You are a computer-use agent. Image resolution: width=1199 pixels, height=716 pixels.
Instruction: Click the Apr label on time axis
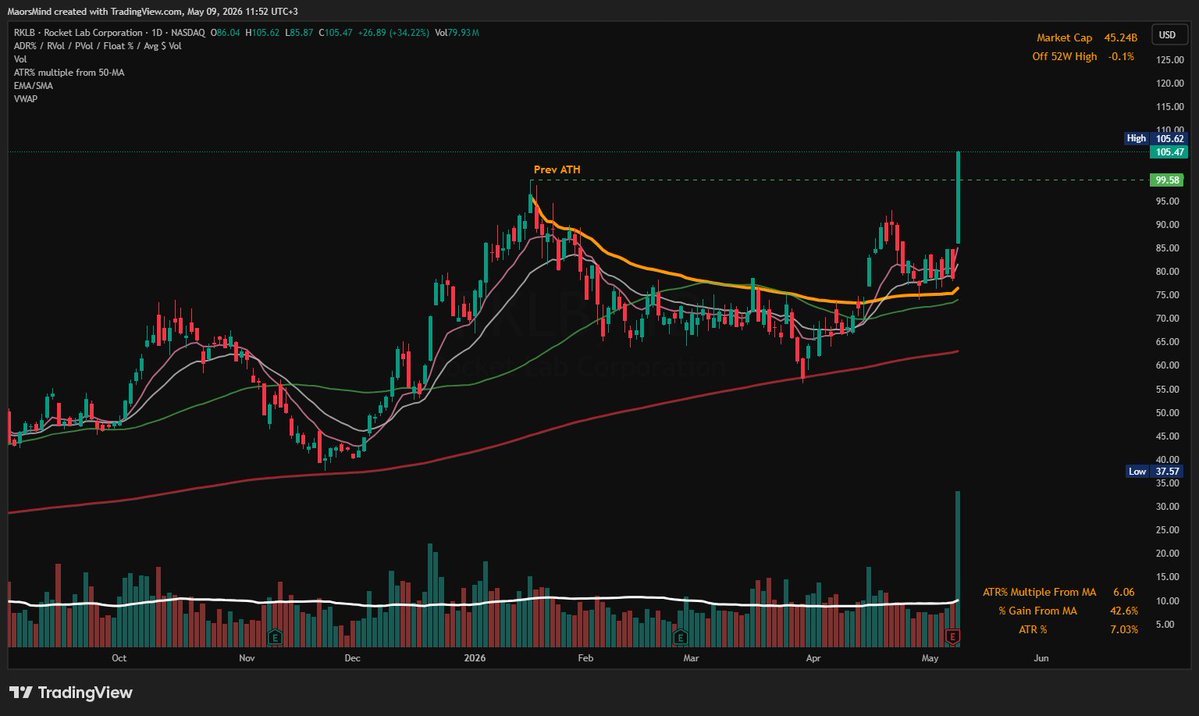click(x=813, y=658)
